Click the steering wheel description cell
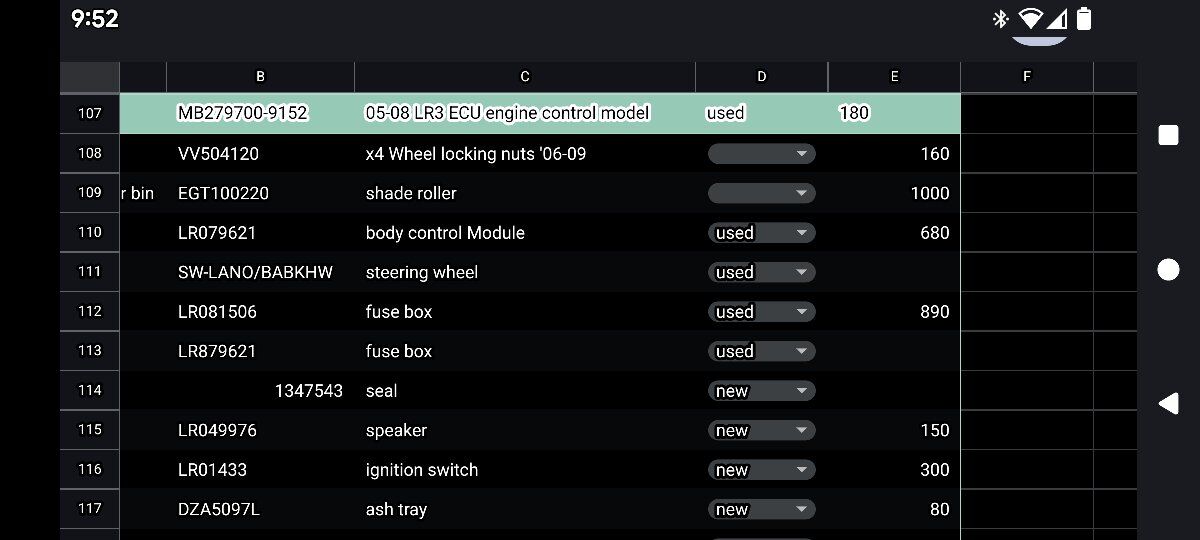The height and width of the screenshot is (540, 1200). pos(525,272)
